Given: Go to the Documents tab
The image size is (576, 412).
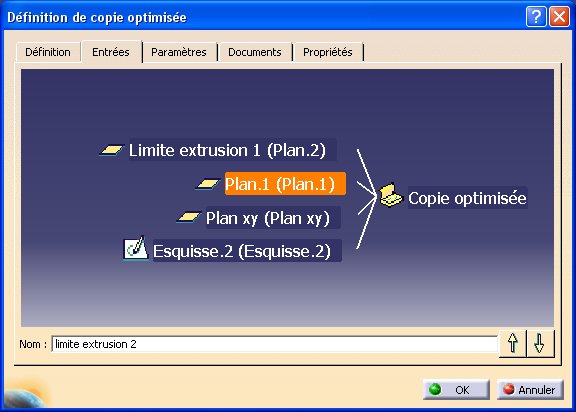Looking at the screenshot, I should pyautogui.click(x=255, y=52).
